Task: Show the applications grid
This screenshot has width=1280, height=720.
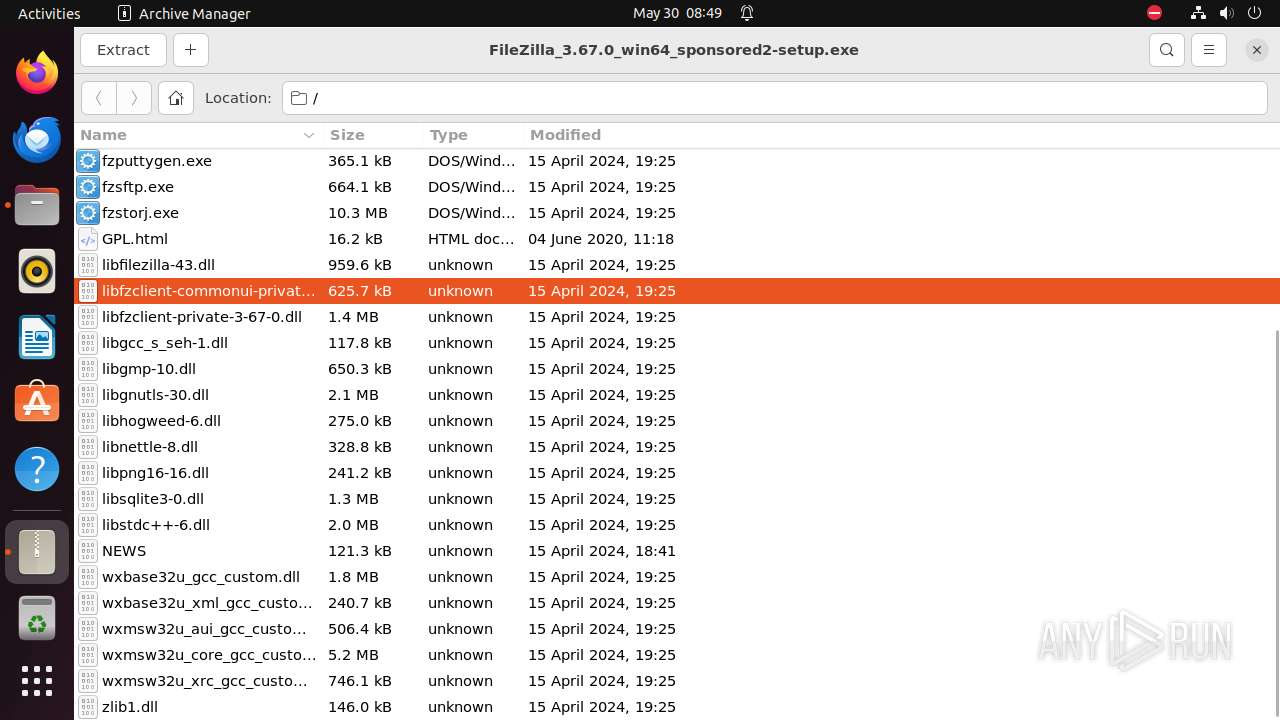Action: [x=37, y=681]
